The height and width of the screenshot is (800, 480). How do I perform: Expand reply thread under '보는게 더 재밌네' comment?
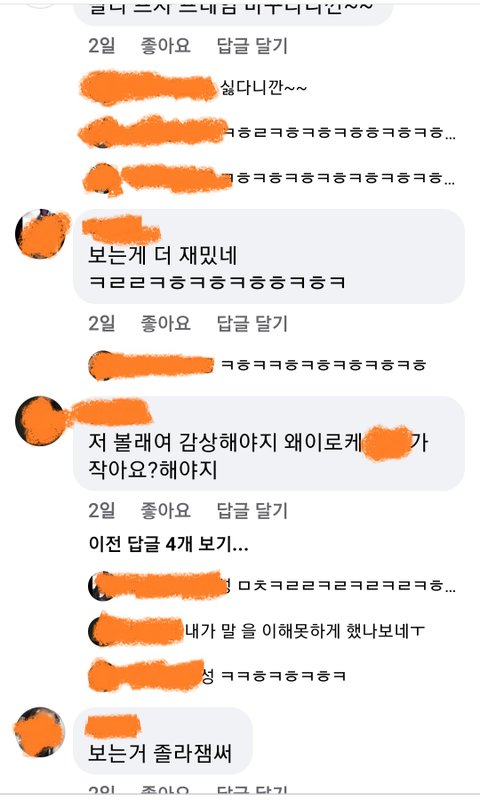click(258, 365)
